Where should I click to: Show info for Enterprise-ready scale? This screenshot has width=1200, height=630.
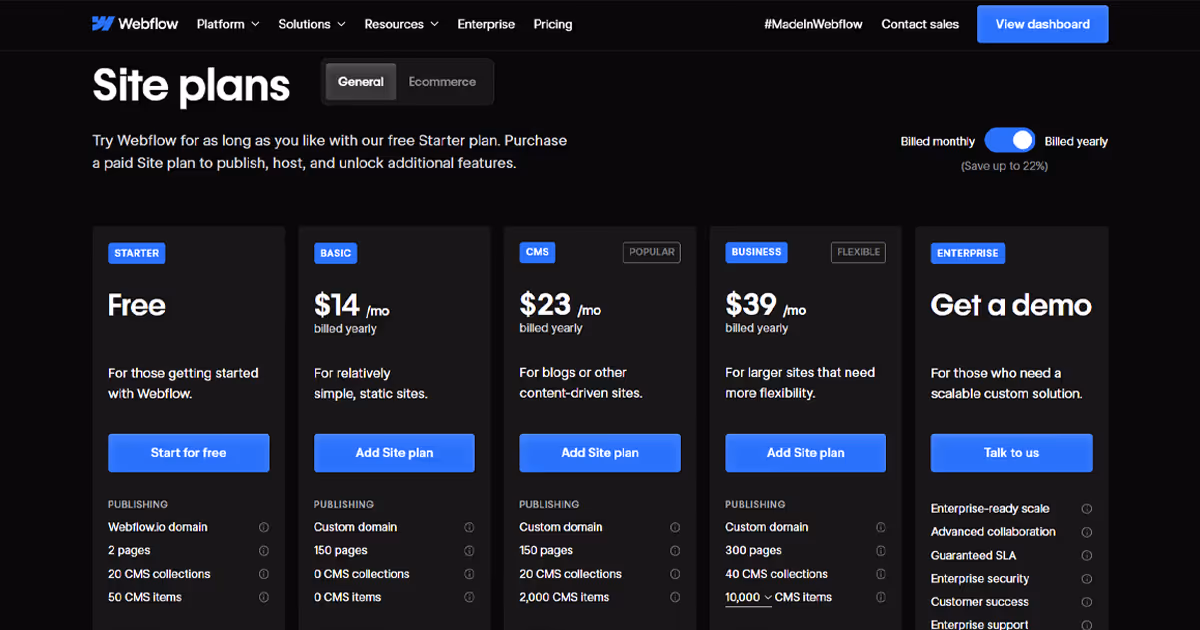[x=1087, y=509]
